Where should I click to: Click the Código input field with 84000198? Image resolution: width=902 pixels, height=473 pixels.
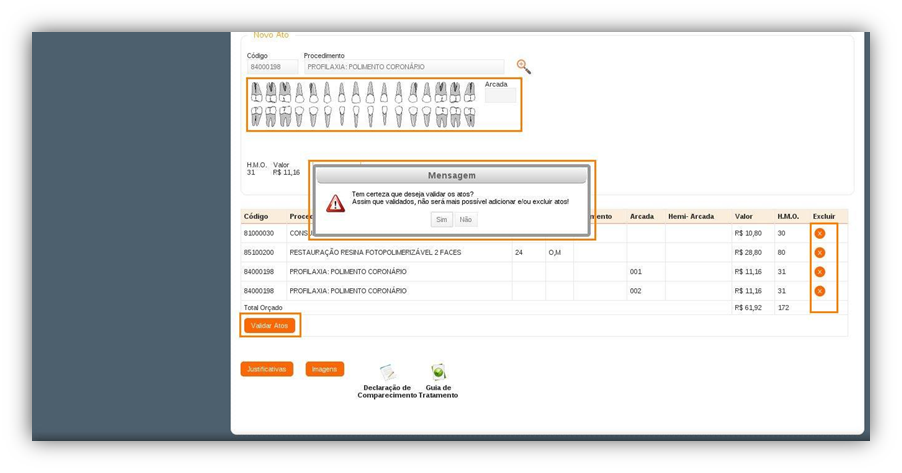pyautogui.click(x=273, y=67)
